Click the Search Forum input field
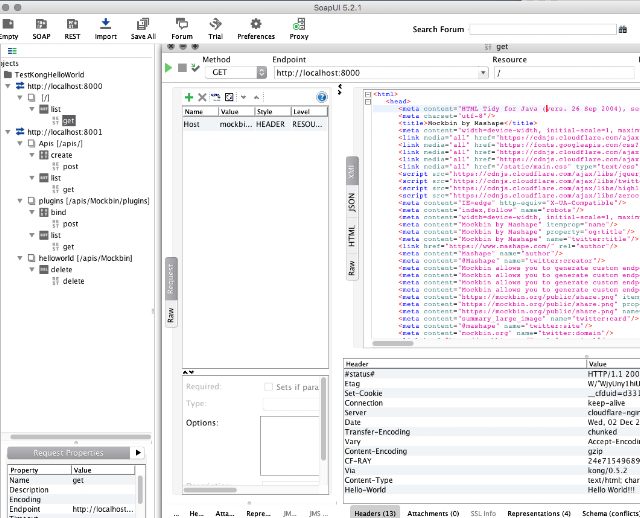This screenshot has width=640, height=518. tap(543, 29)
